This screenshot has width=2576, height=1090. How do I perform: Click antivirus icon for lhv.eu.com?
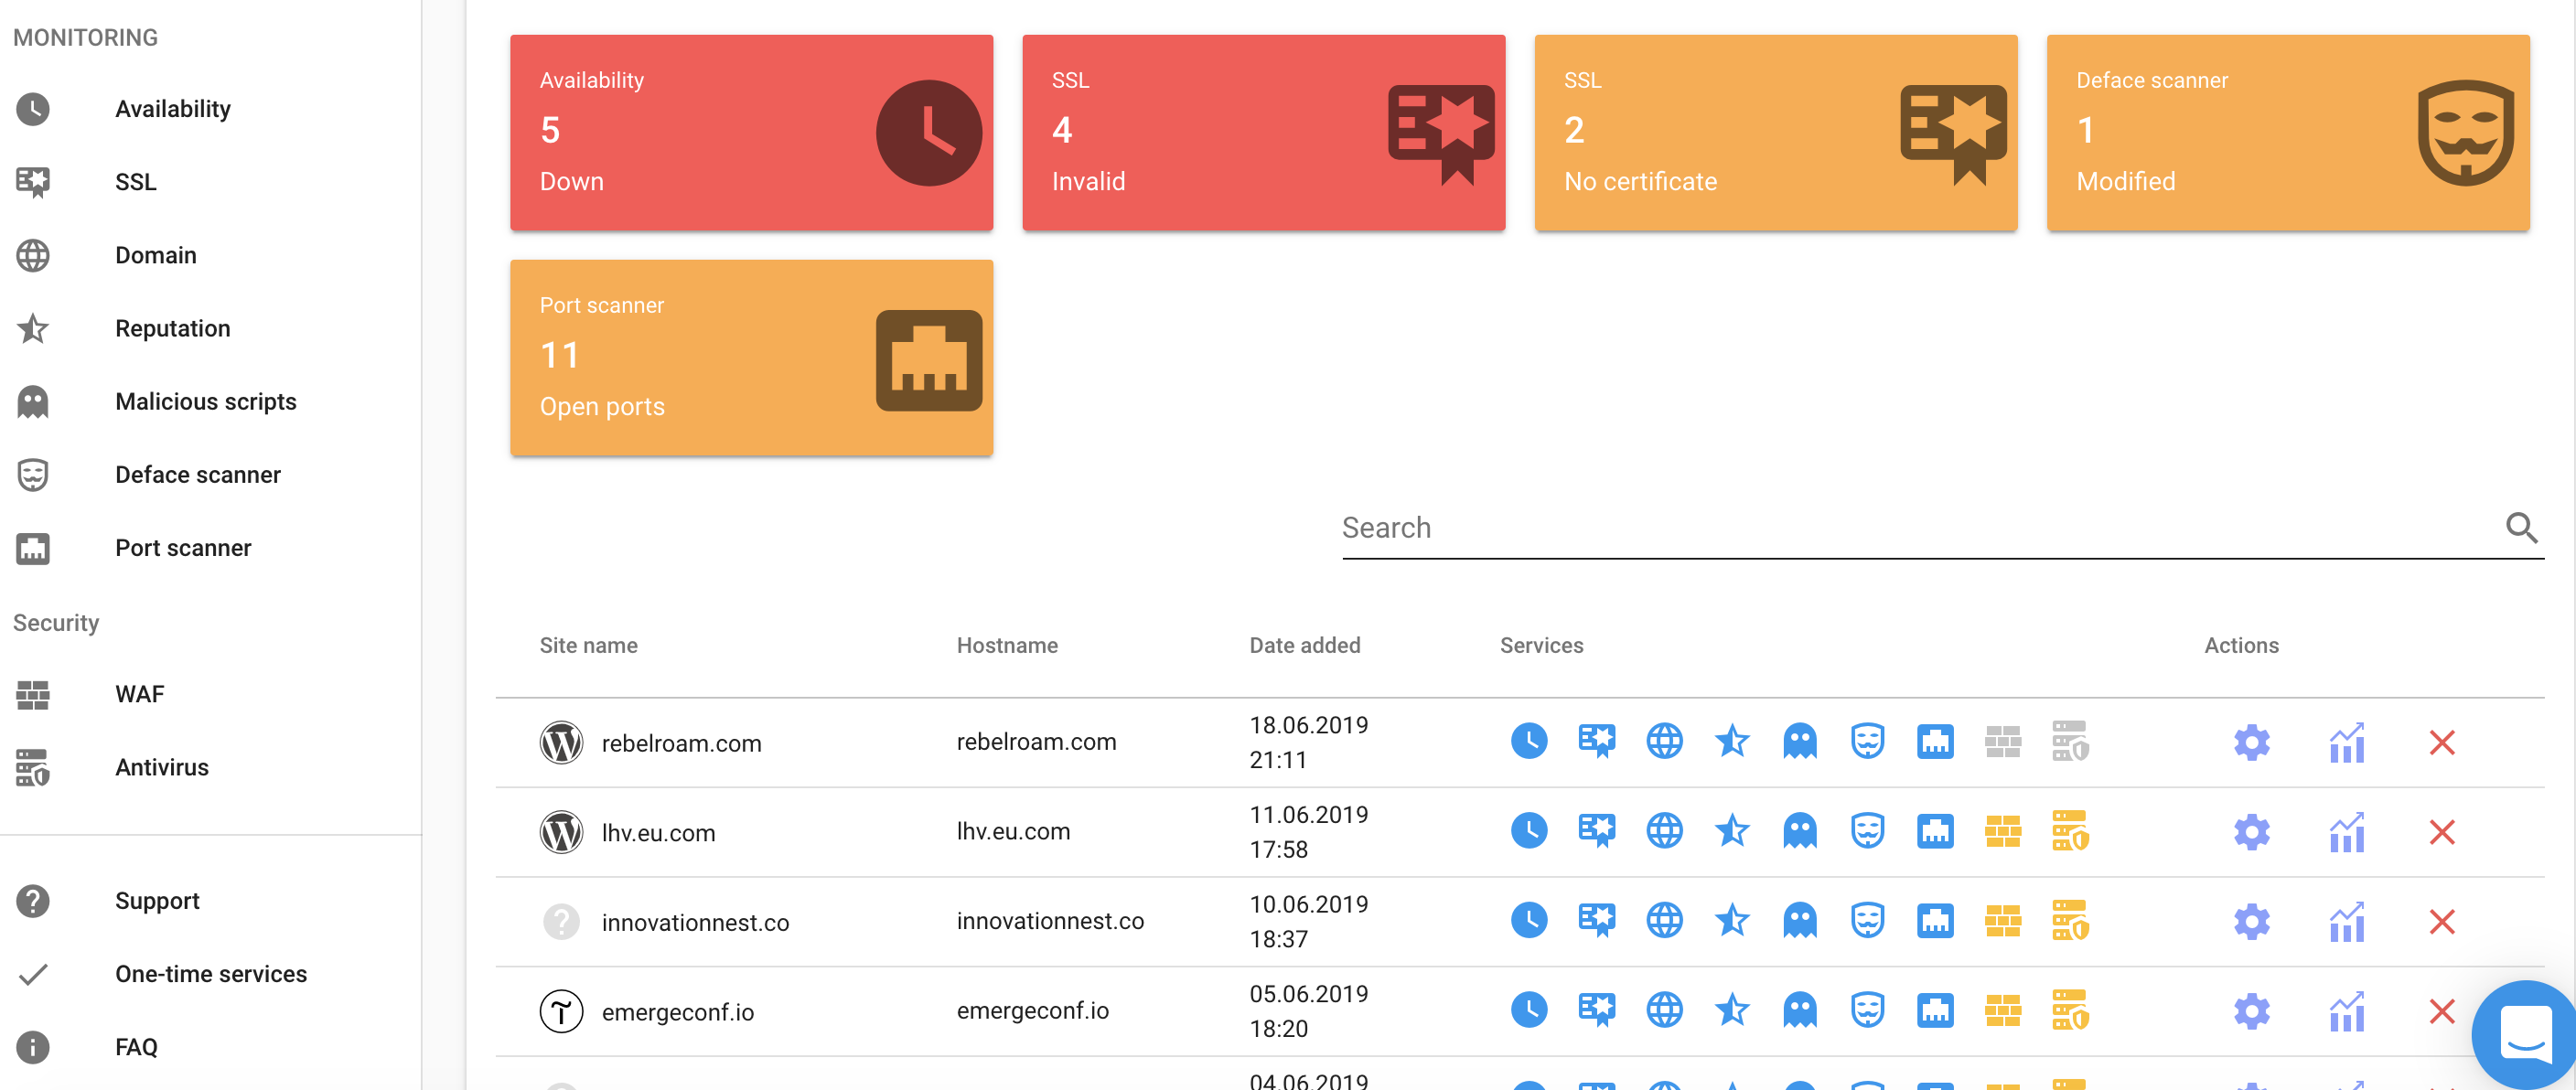pyautogui.click(x=2070, y=831)
